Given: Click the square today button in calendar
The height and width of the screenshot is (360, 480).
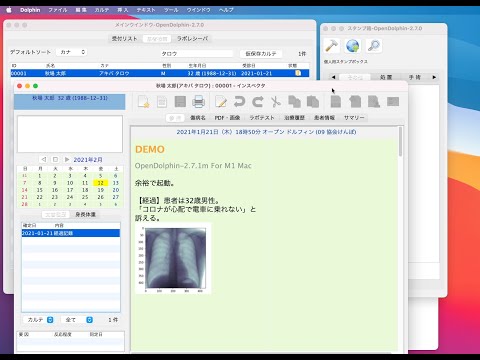Looking at the screenshot, I should tap(55, 159).
